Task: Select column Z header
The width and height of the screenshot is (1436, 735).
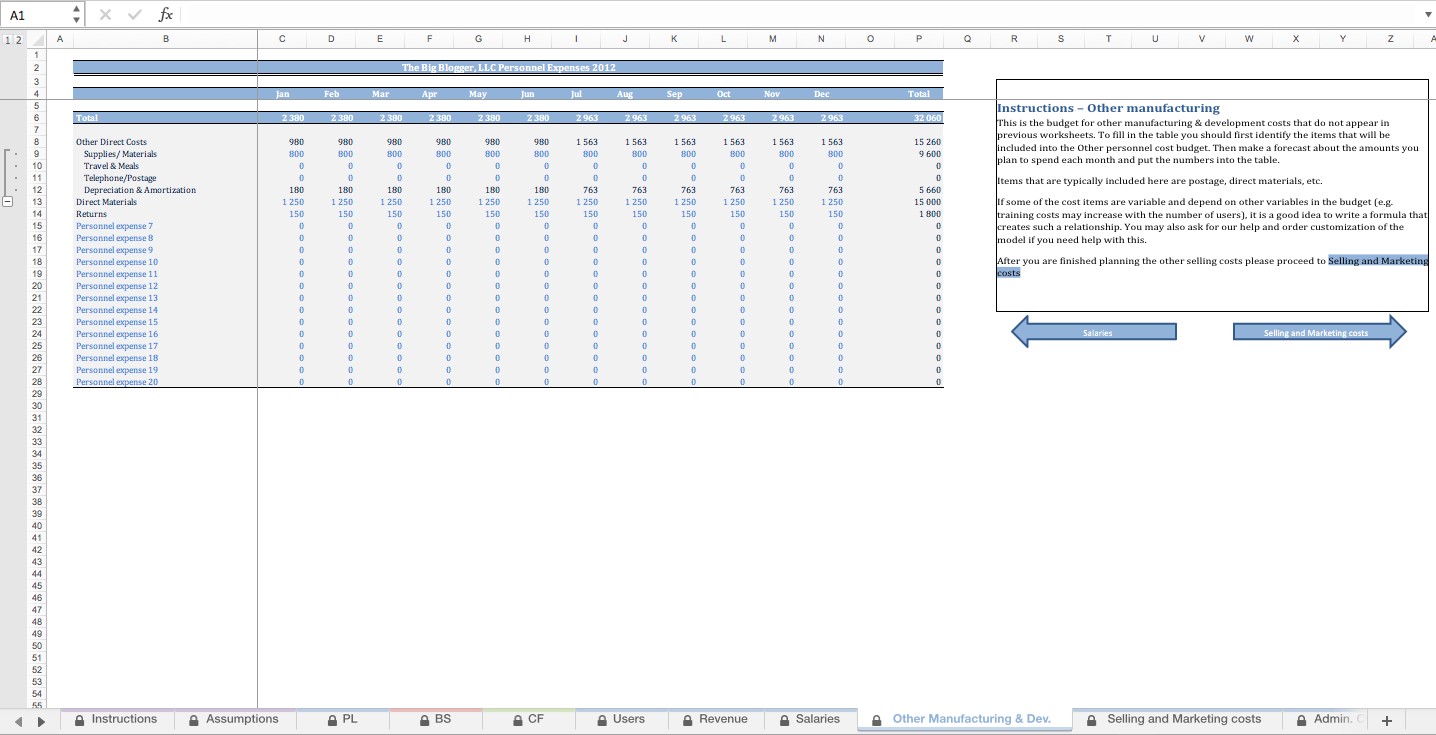Action: (1390, 39)
